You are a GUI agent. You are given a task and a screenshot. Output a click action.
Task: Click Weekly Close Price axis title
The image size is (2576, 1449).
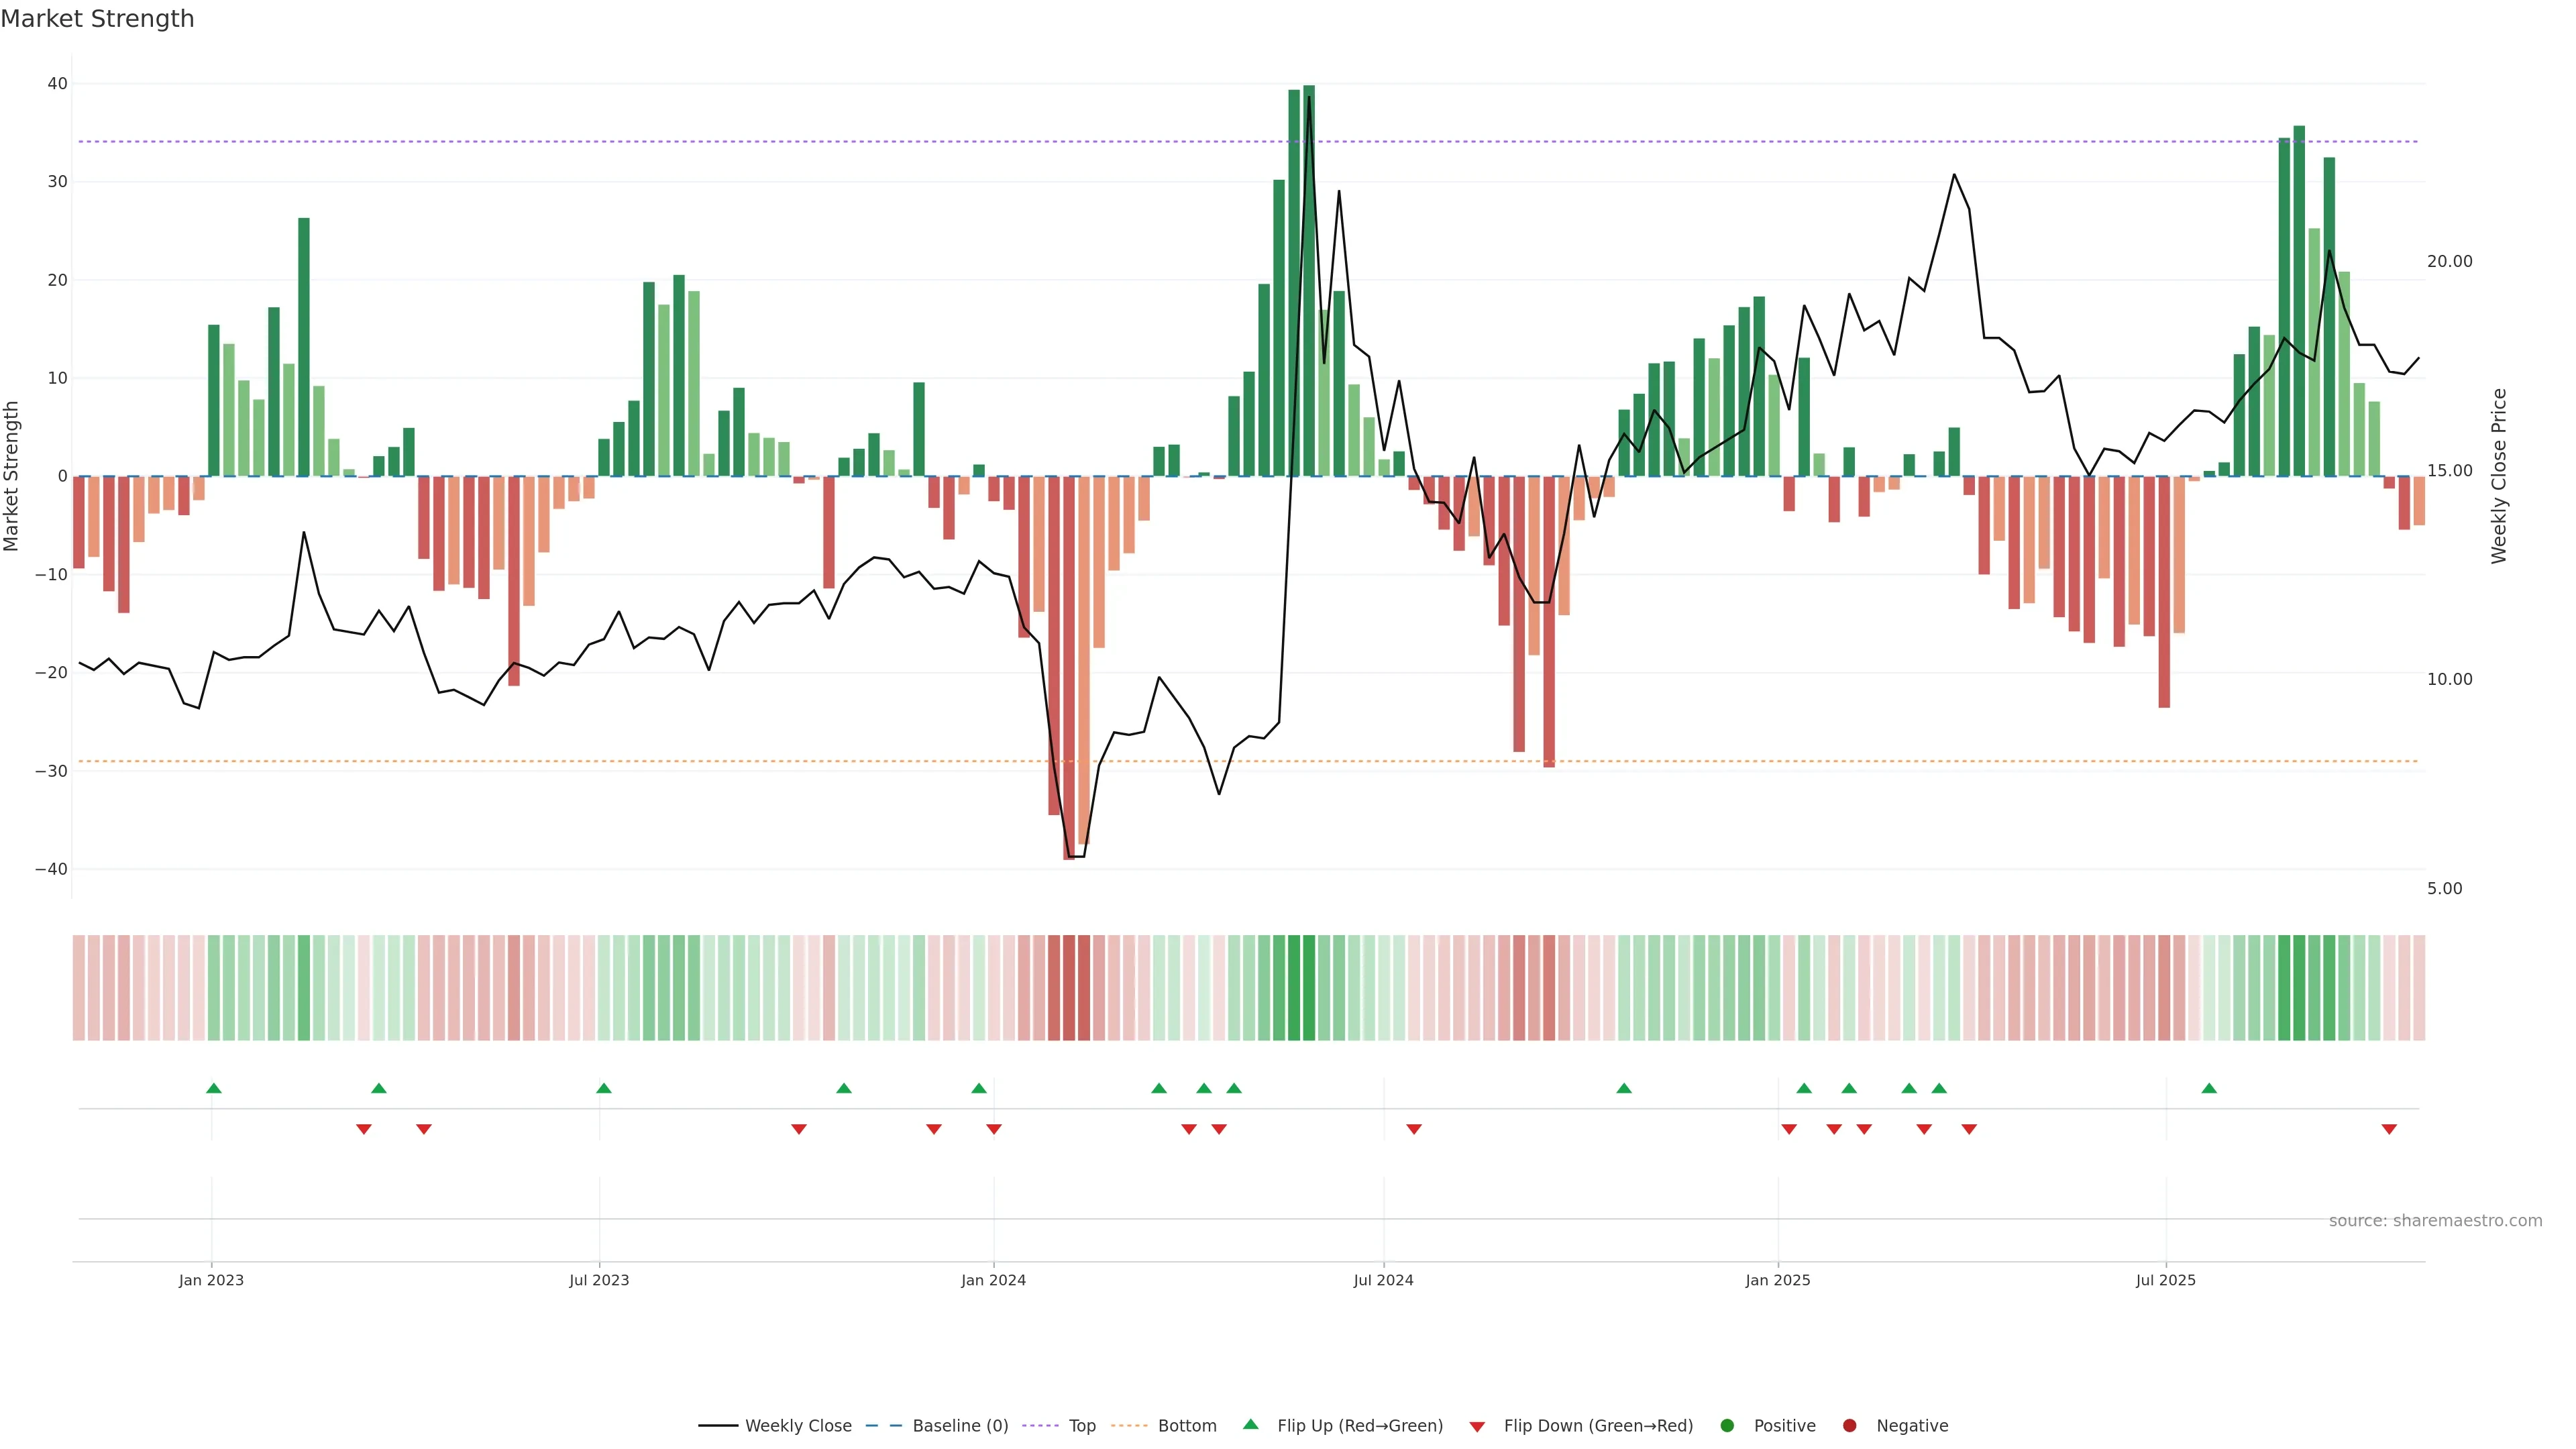click(2499, 476)
